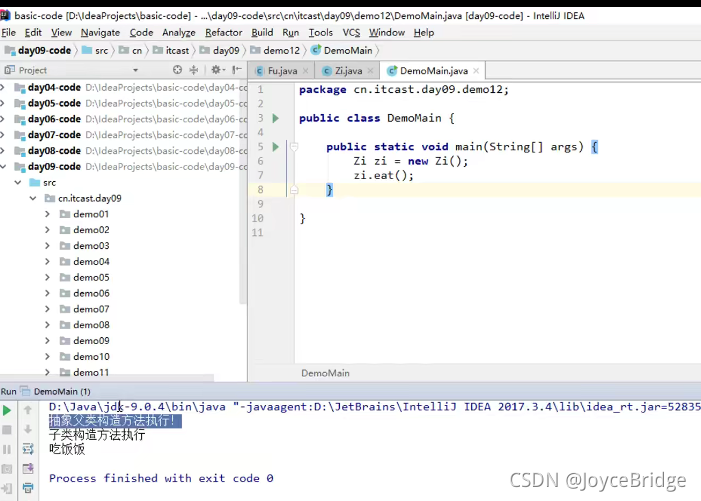Click the day09-code breadcrumb

click(38, 51)
